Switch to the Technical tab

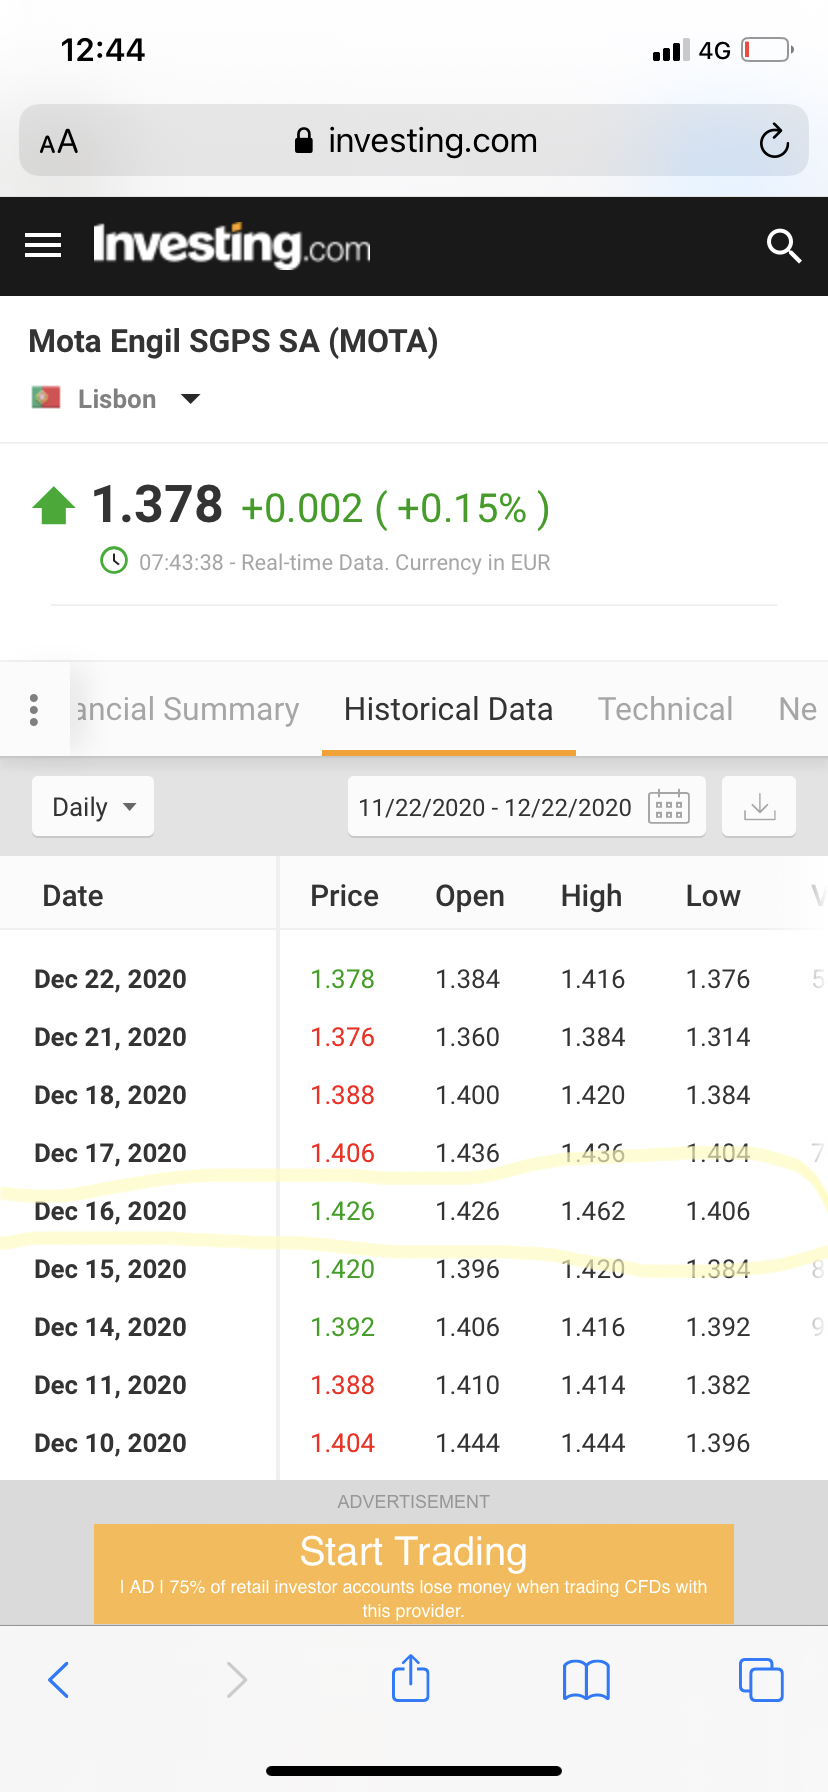pos(665,709)
